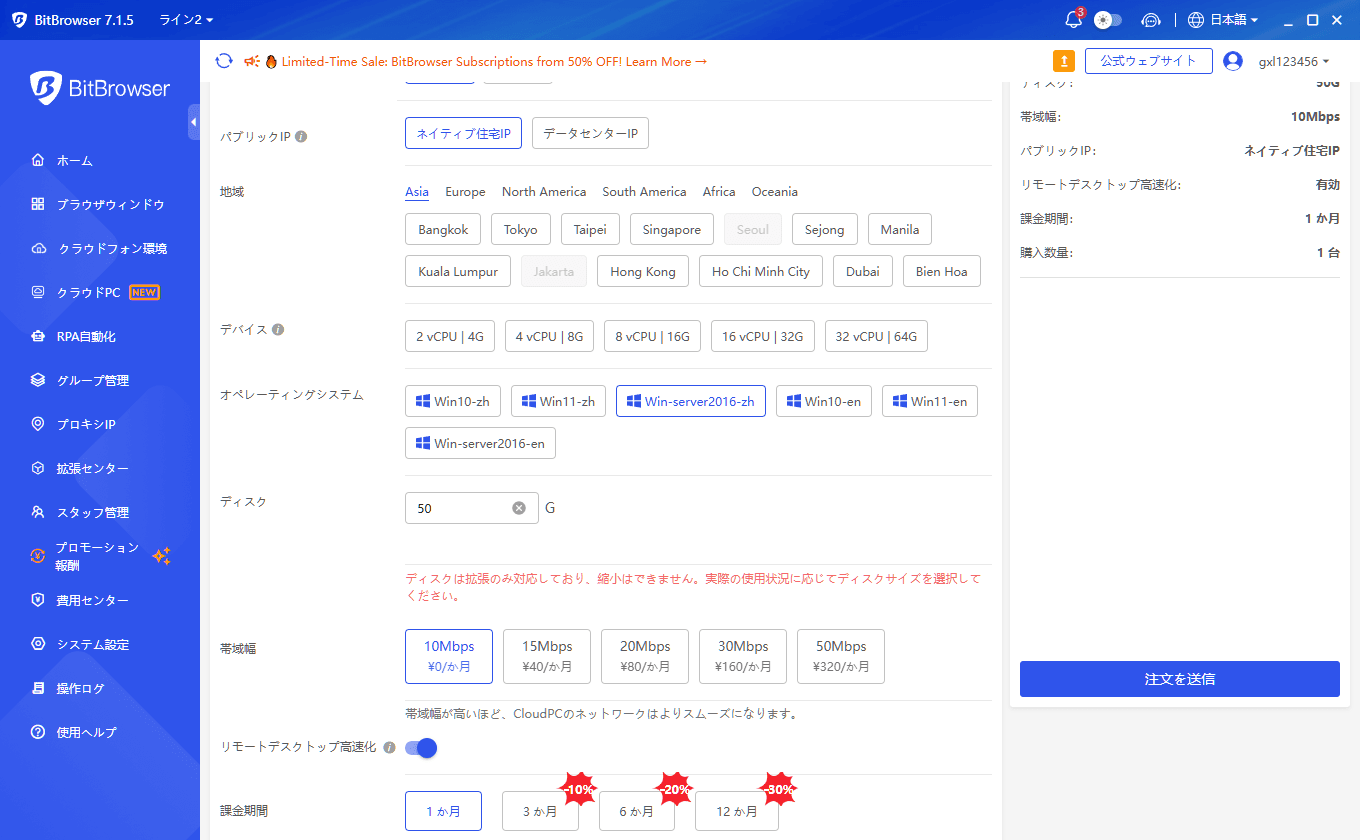Switch to the Africa region tab
This screenshot has width=1360, height=840.
(x=719, y=192)
